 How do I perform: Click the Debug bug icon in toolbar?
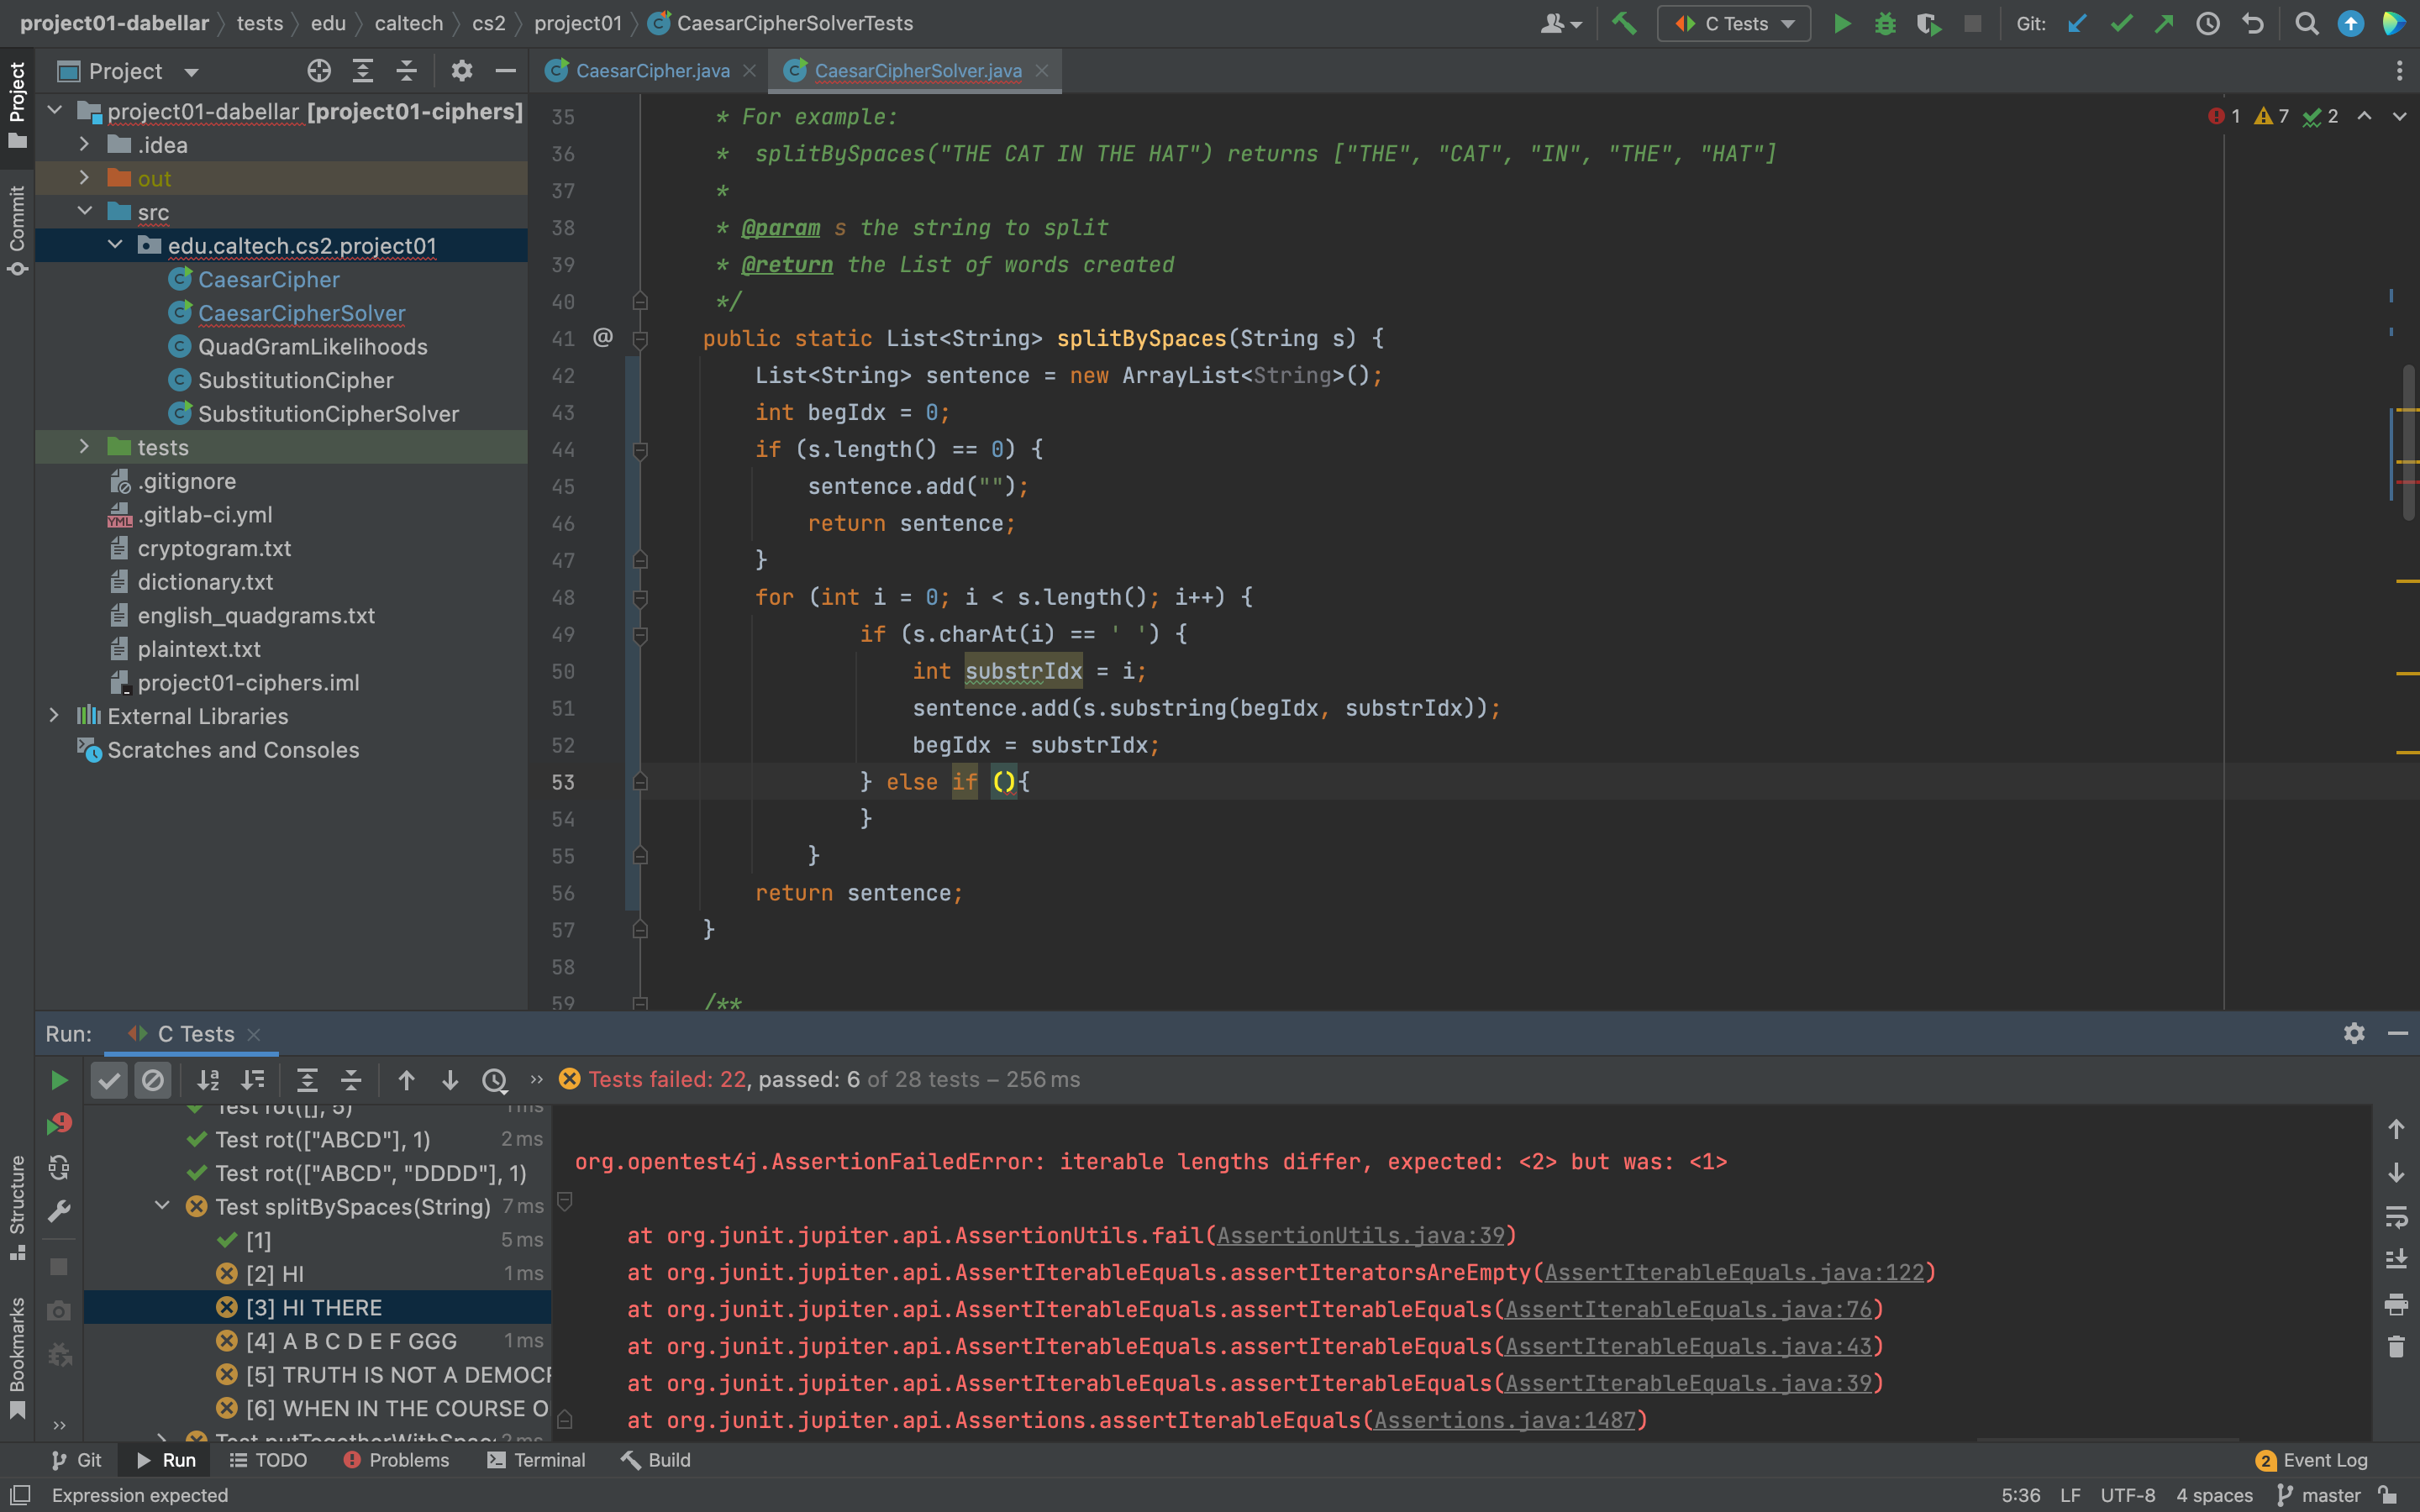coord(1885,23)
